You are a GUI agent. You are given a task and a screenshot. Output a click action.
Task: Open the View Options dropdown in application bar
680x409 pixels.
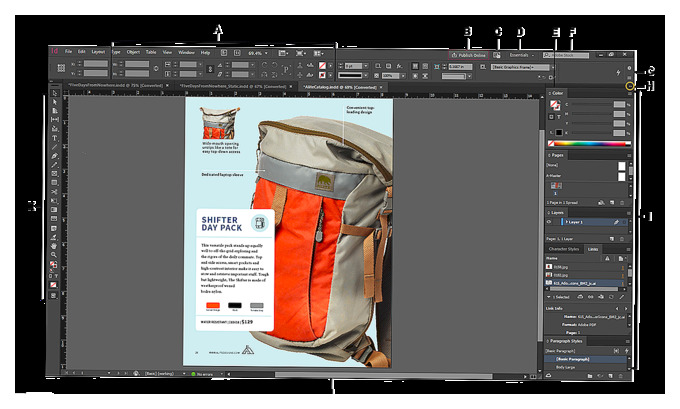pos(283,53)
